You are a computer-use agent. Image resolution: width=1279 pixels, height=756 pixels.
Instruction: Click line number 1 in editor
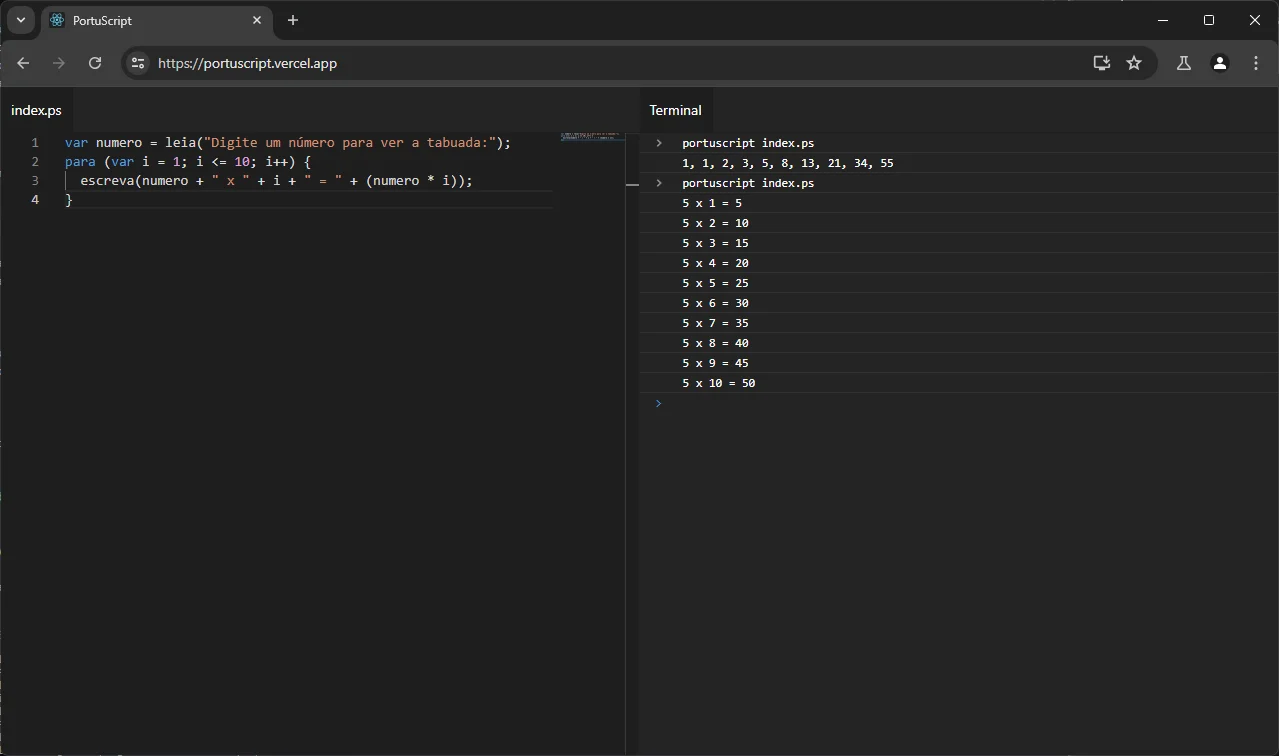[35, 143]
